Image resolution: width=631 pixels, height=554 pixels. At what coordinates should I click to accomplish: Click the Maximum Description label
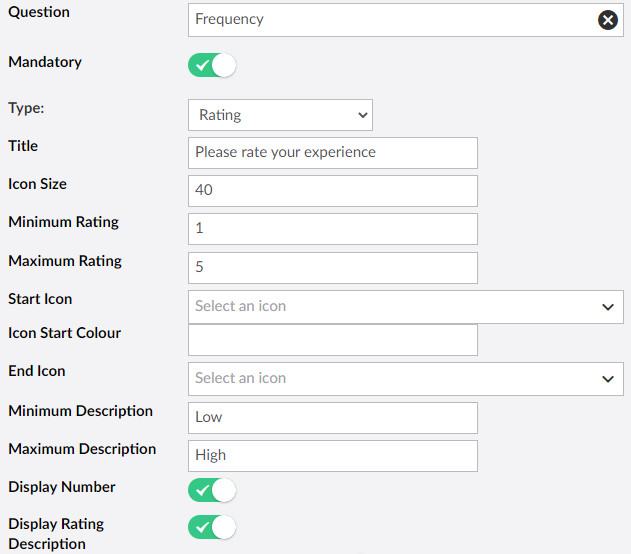[82, 449]
